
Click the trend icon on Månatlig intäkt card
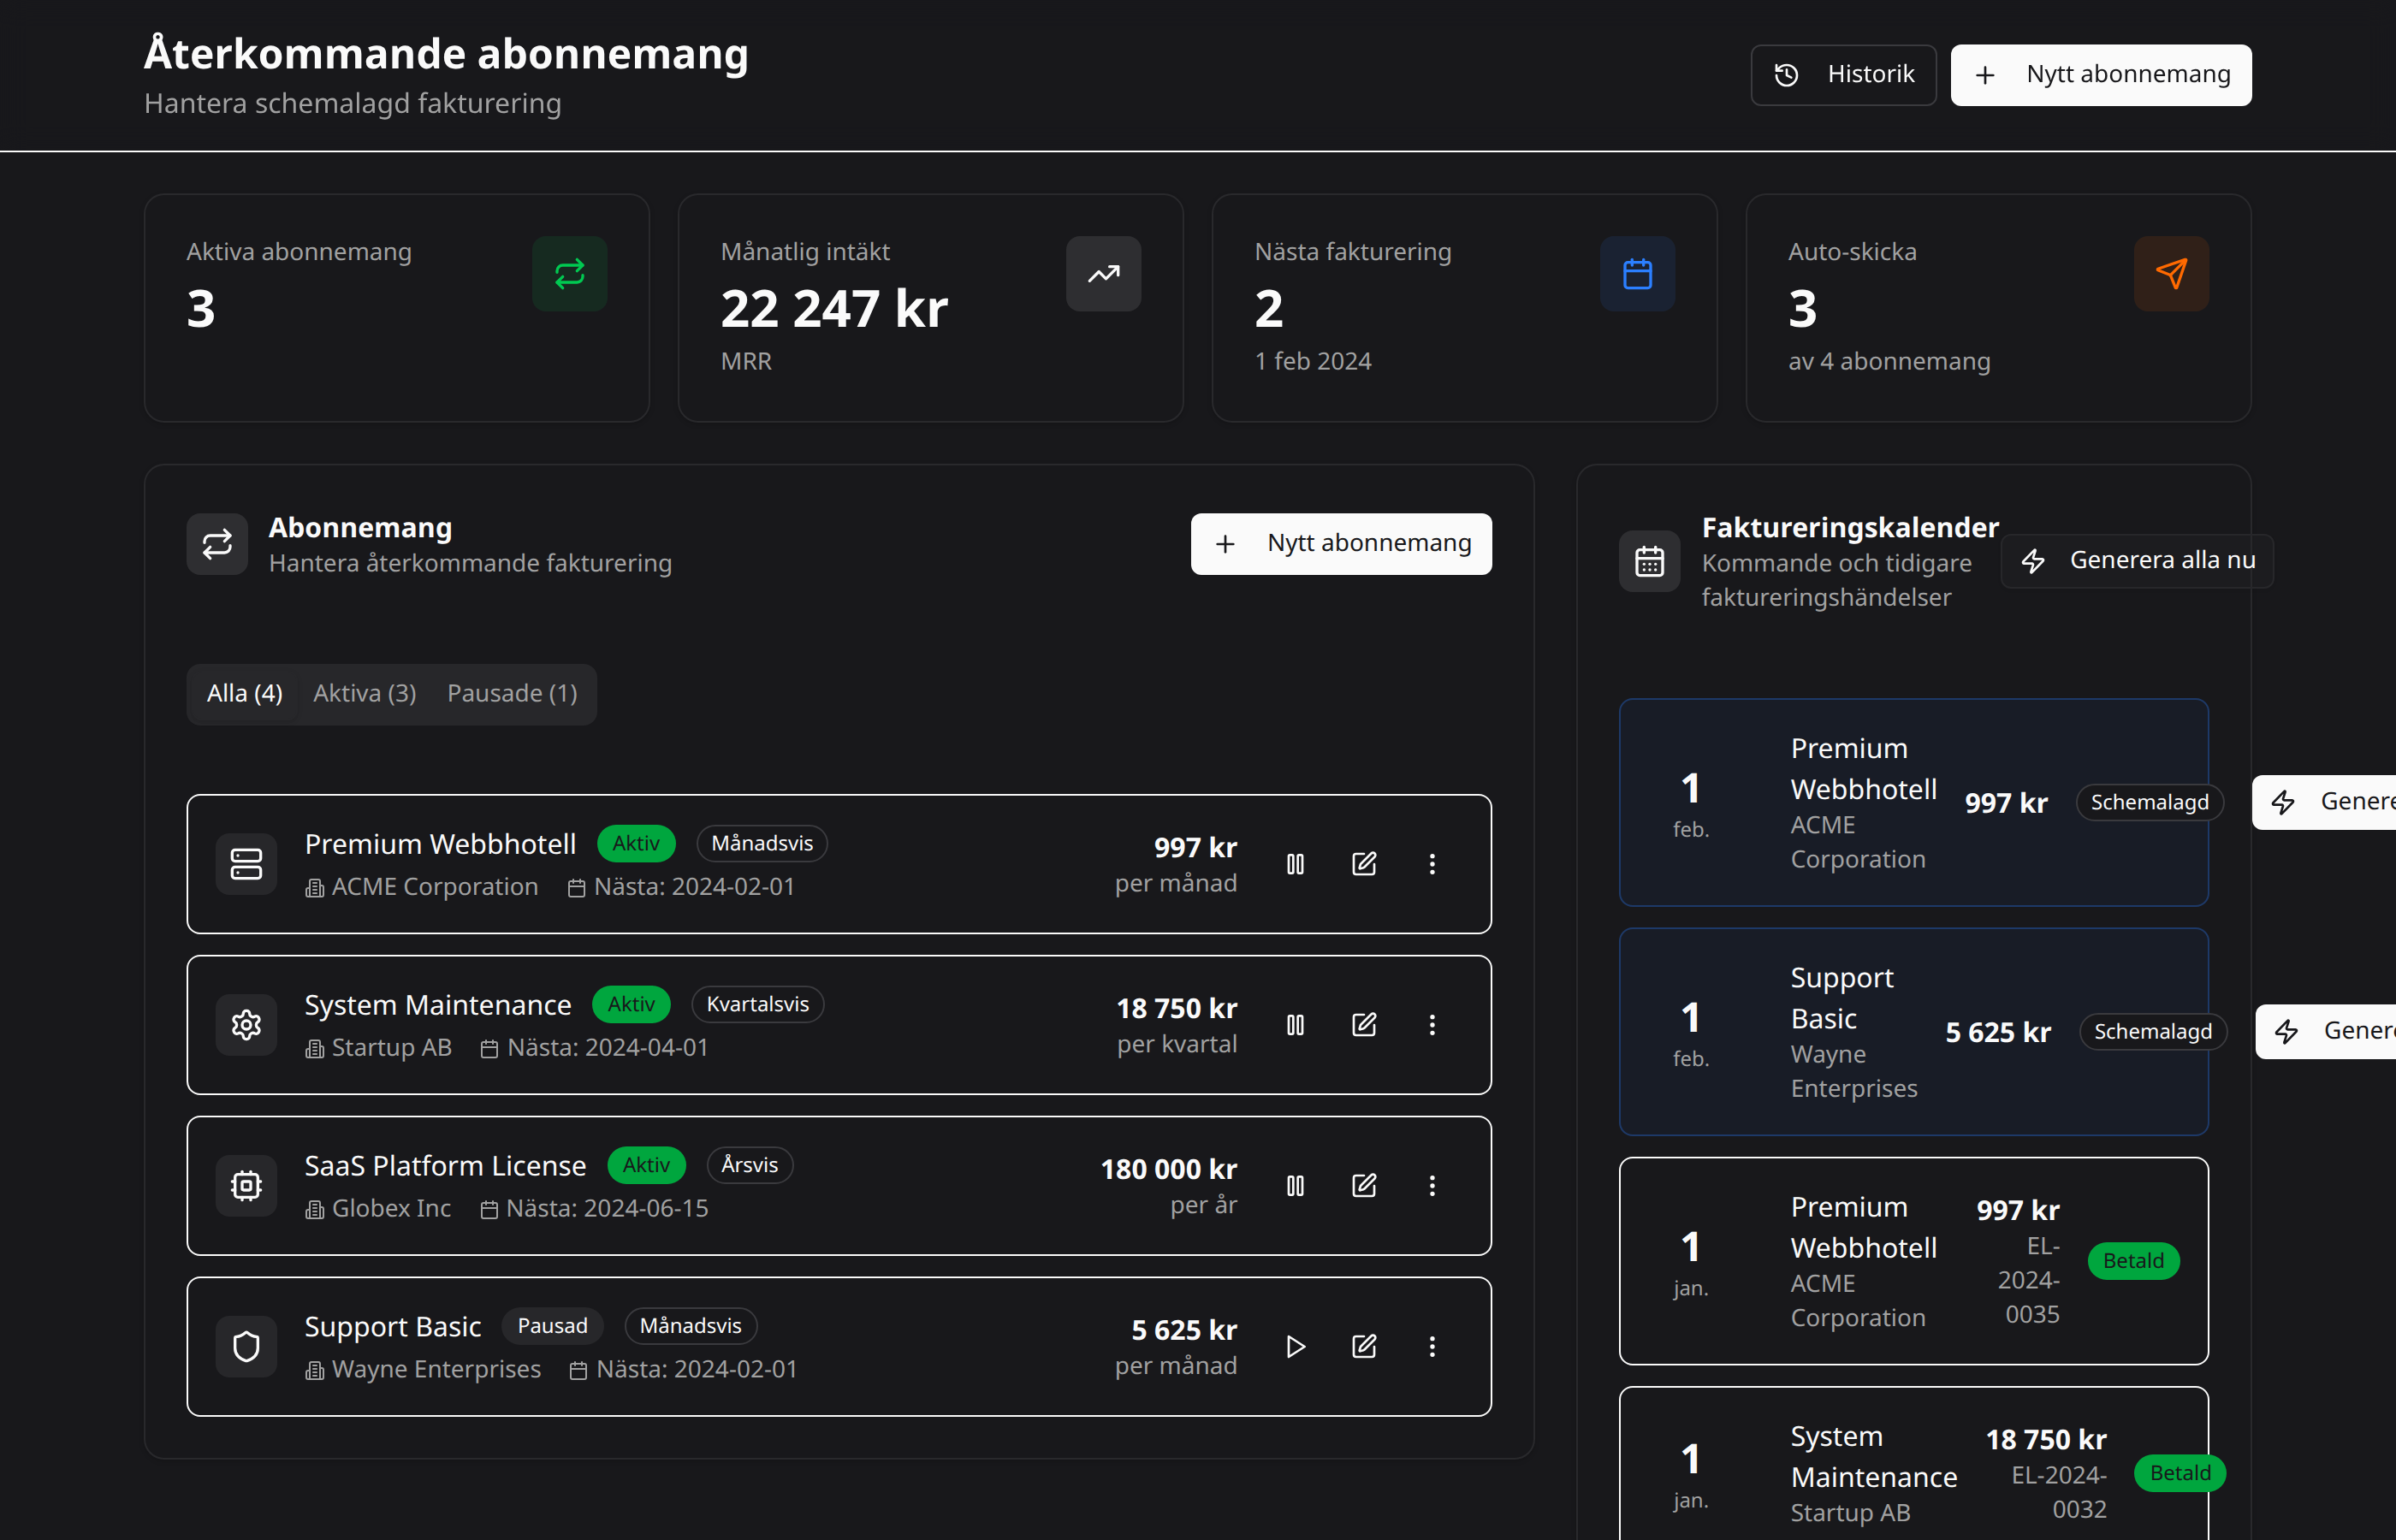[1103, 273]
